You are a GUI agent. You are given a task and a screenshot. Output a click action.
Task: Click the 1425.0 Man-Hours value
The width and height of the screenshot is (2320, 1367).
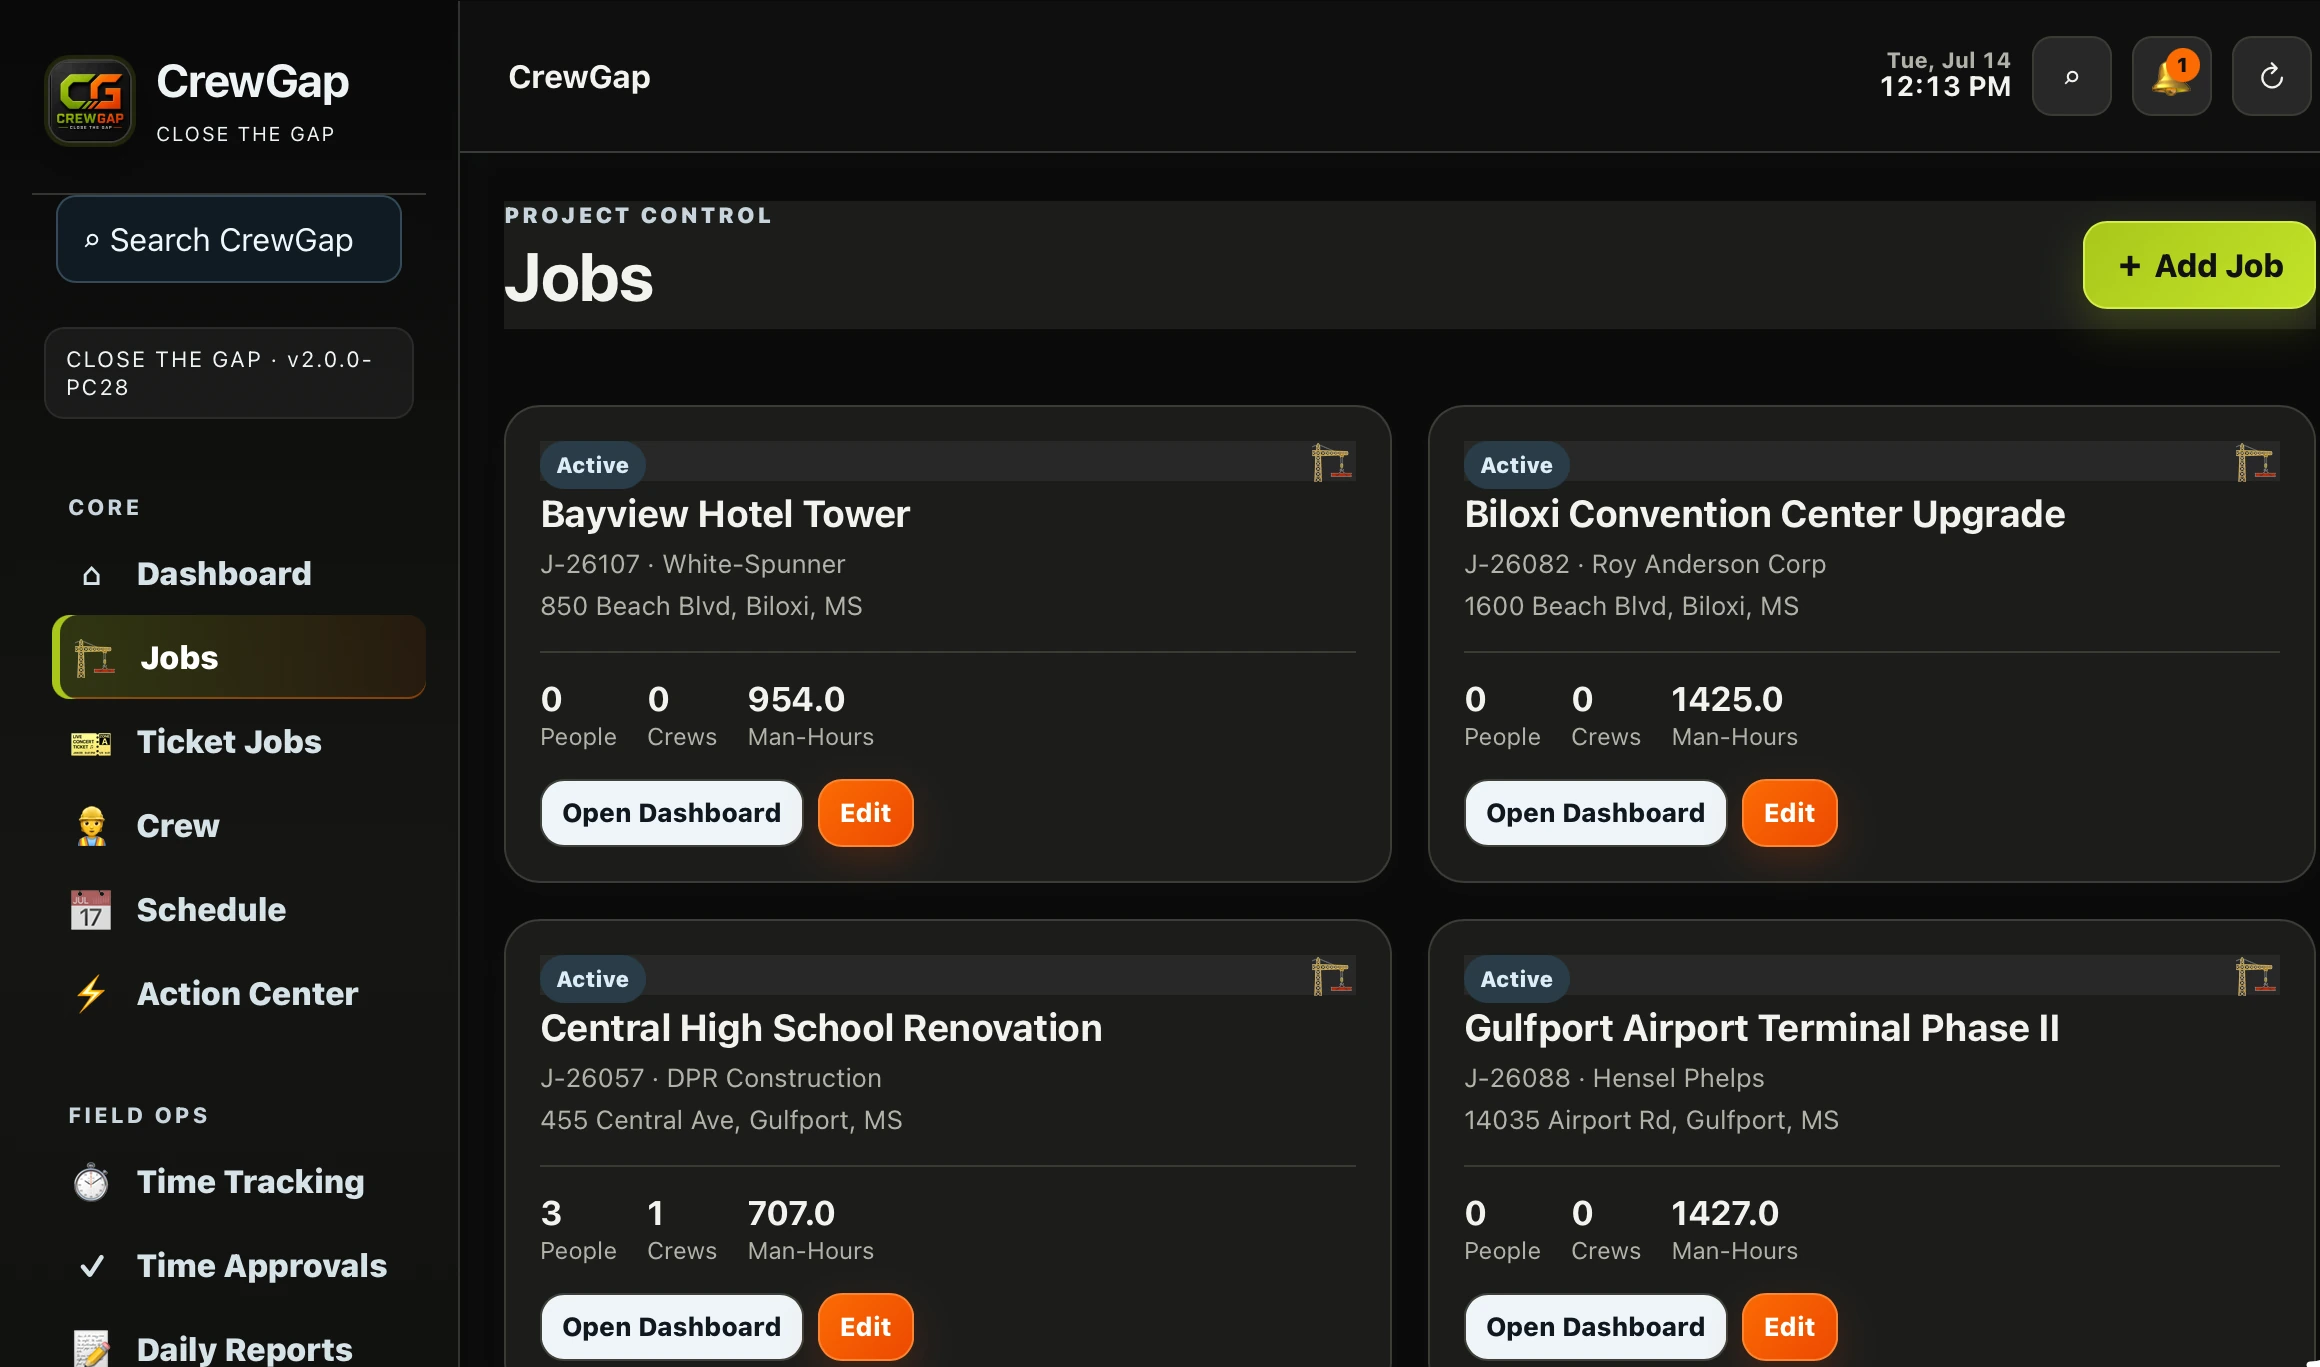tap(1727, 699)
